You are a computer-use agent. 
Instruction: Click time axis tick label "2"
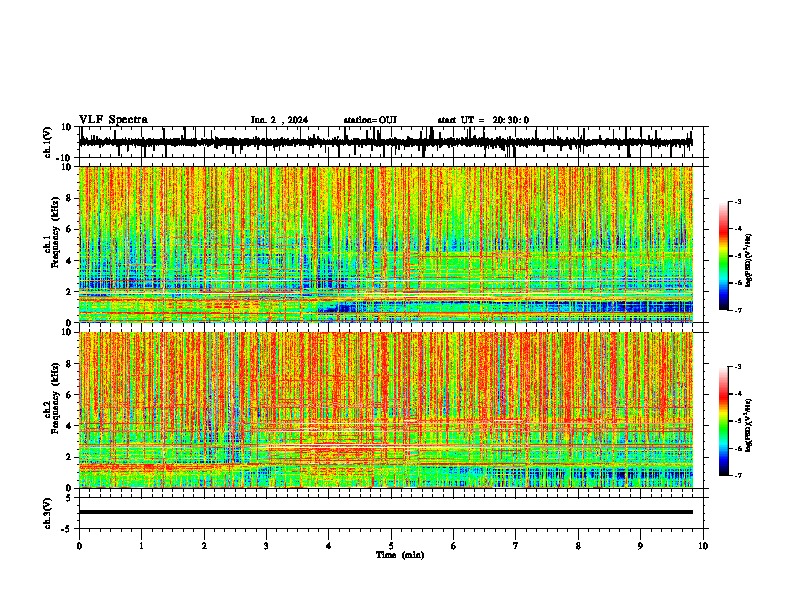[x=204, y=546]
